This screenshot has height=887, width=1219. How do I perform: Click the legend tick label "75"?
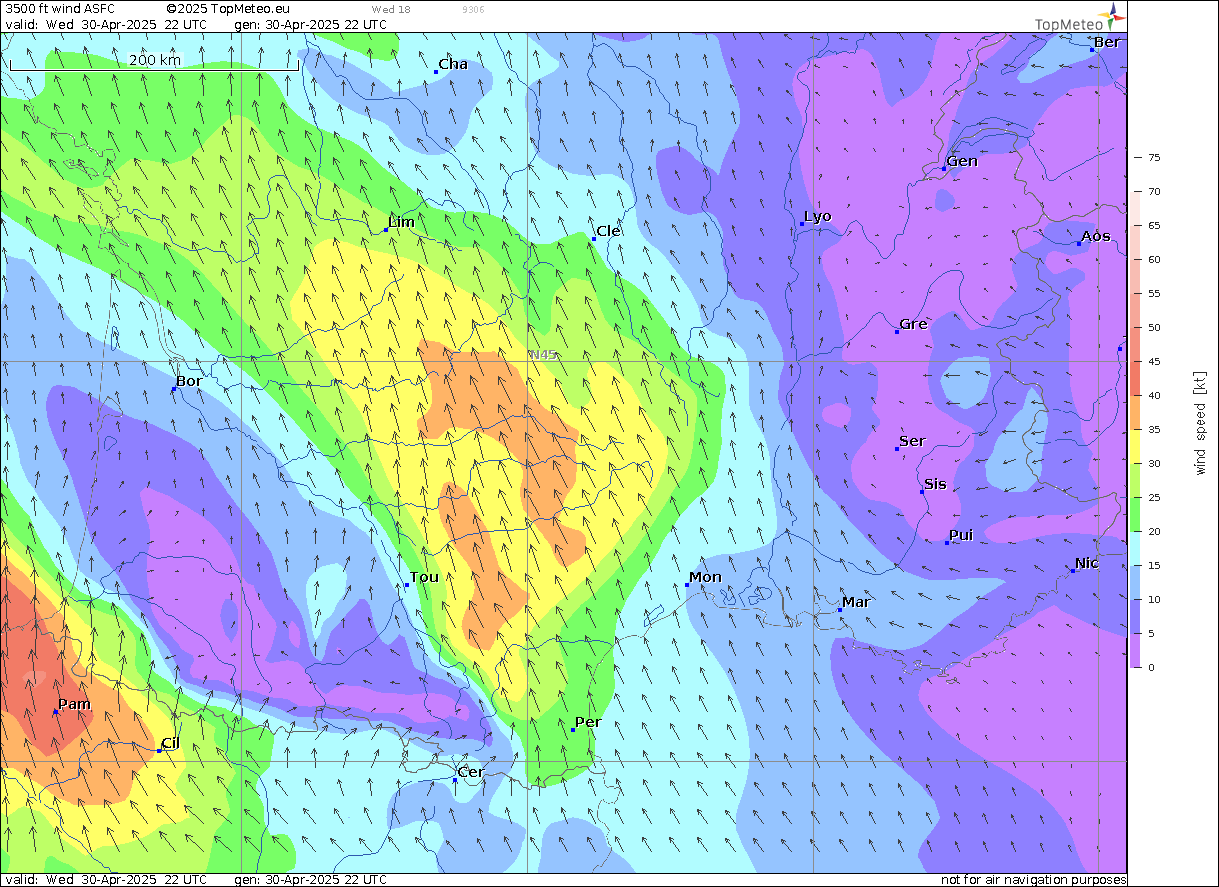pos(1154,157)
